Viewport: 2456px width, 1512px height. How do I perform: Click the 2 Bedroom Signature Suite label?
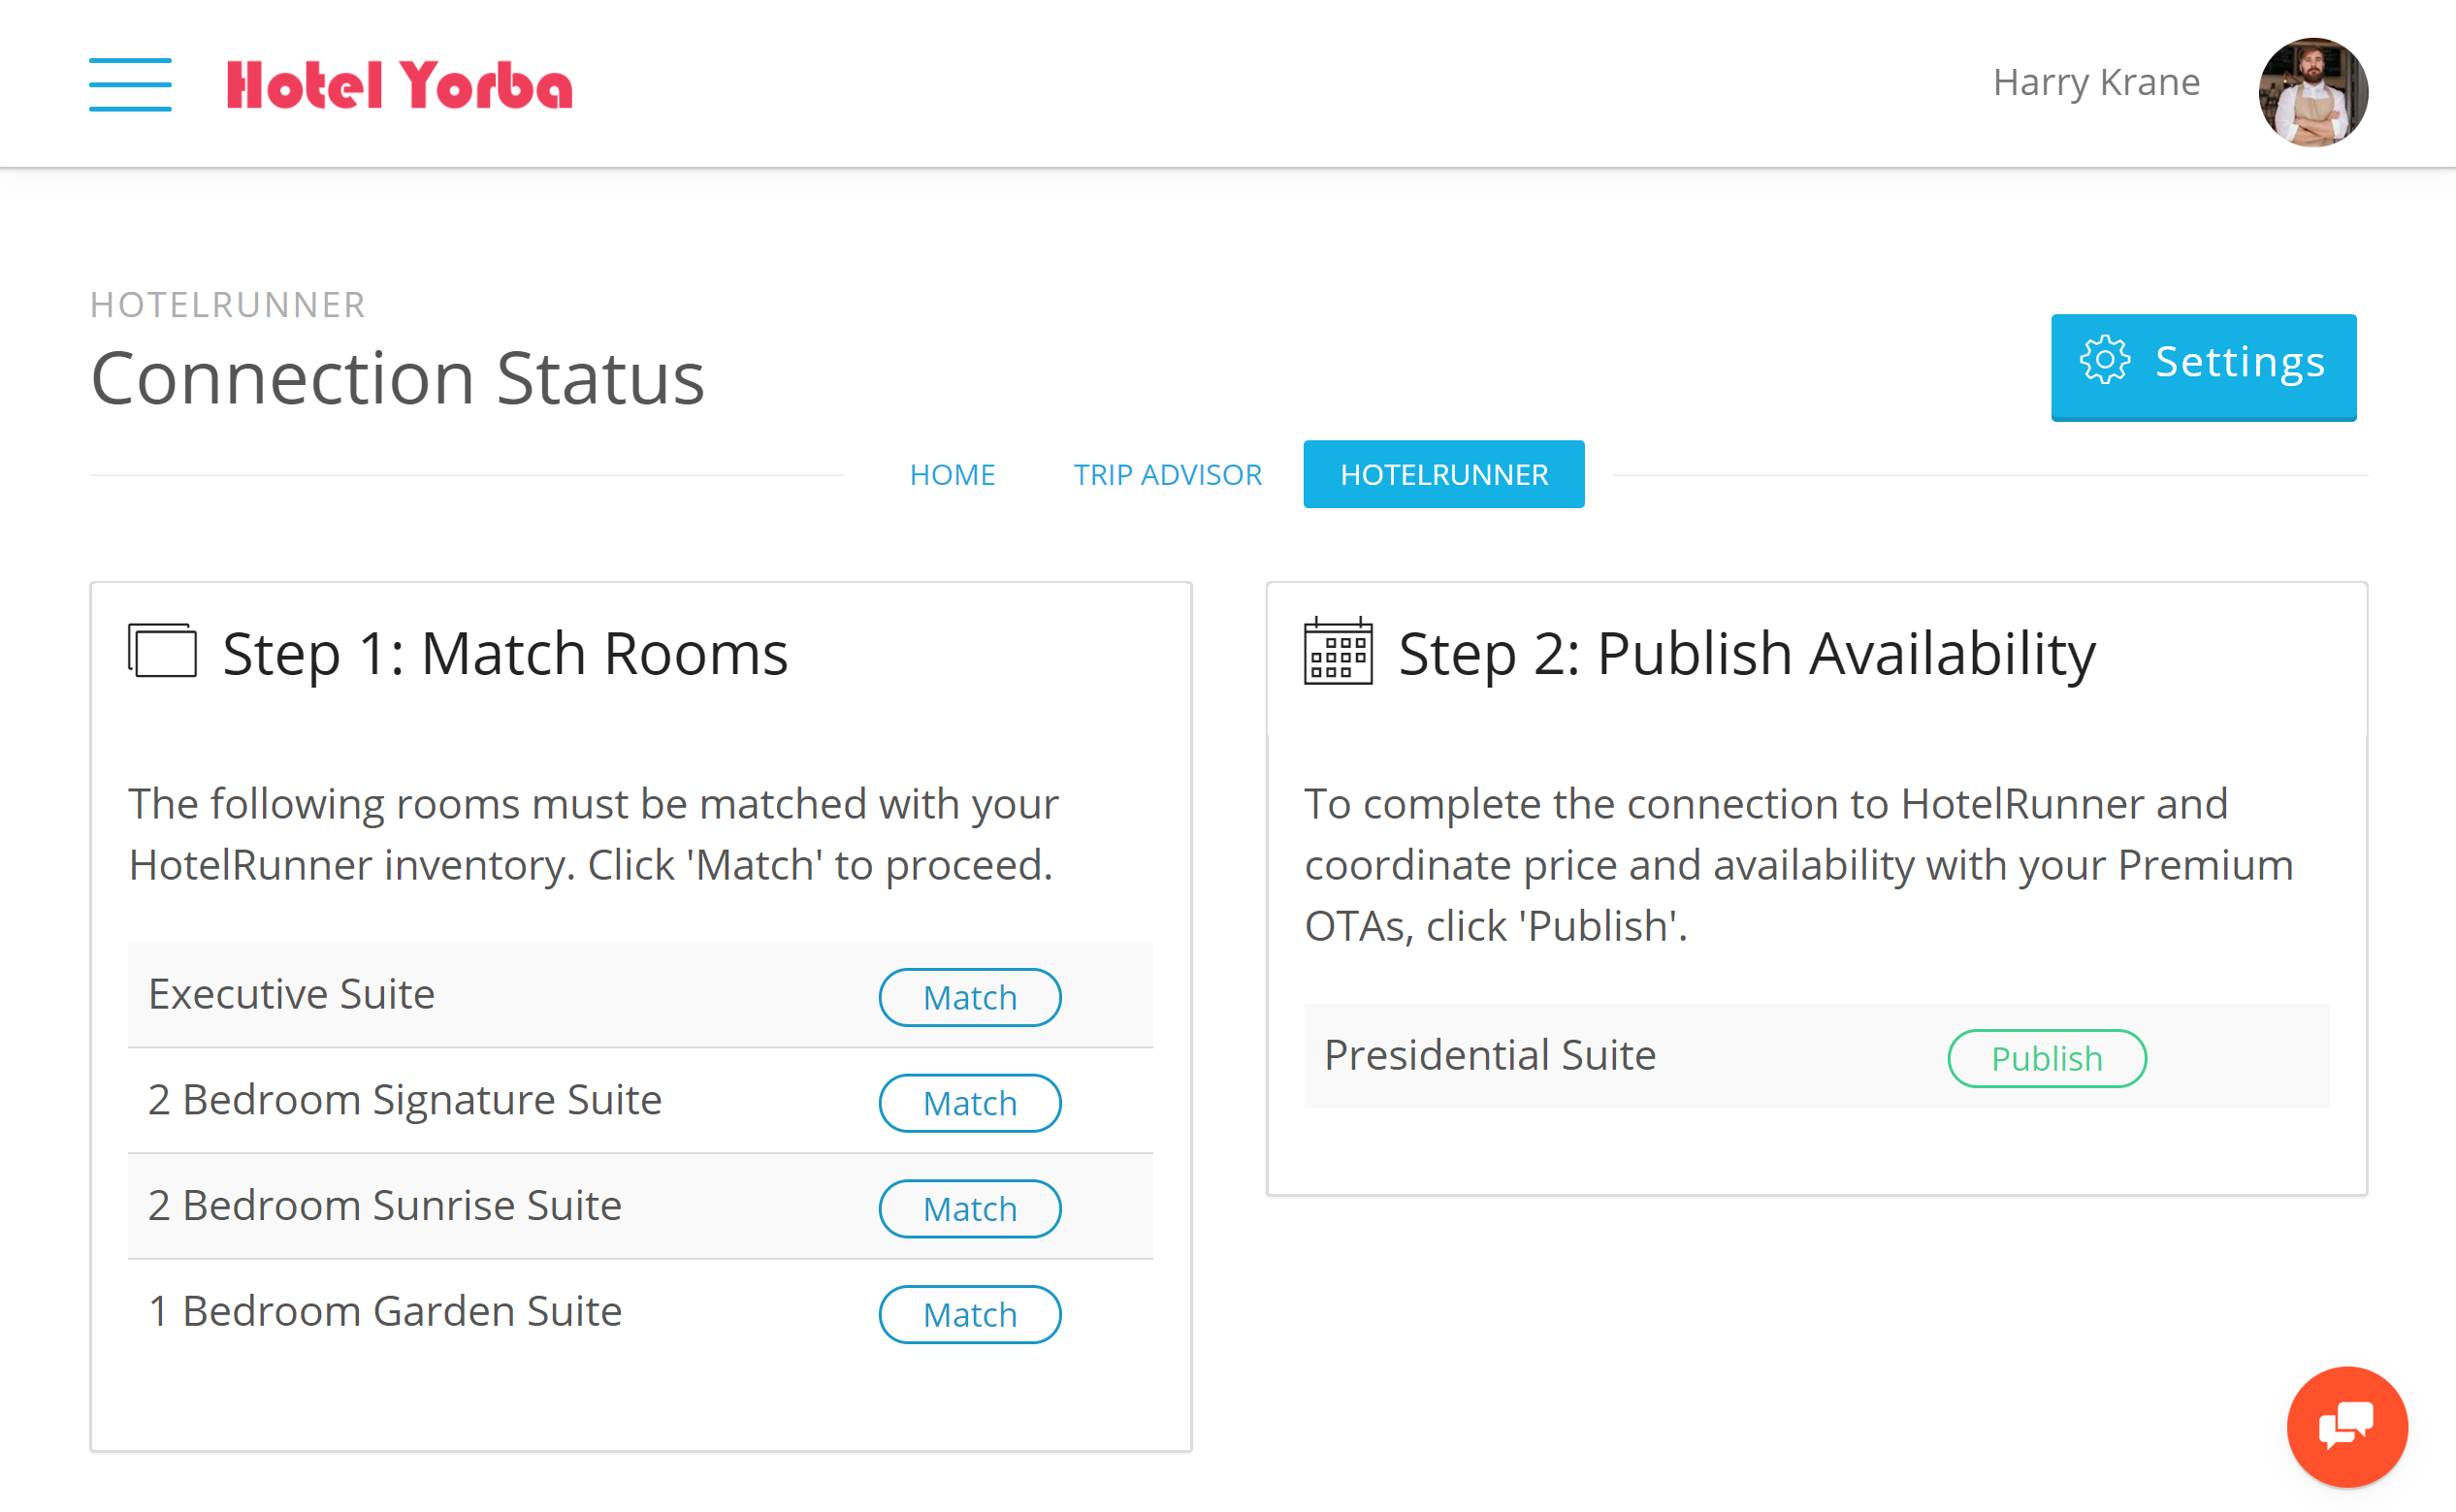tap(404, 1100)
